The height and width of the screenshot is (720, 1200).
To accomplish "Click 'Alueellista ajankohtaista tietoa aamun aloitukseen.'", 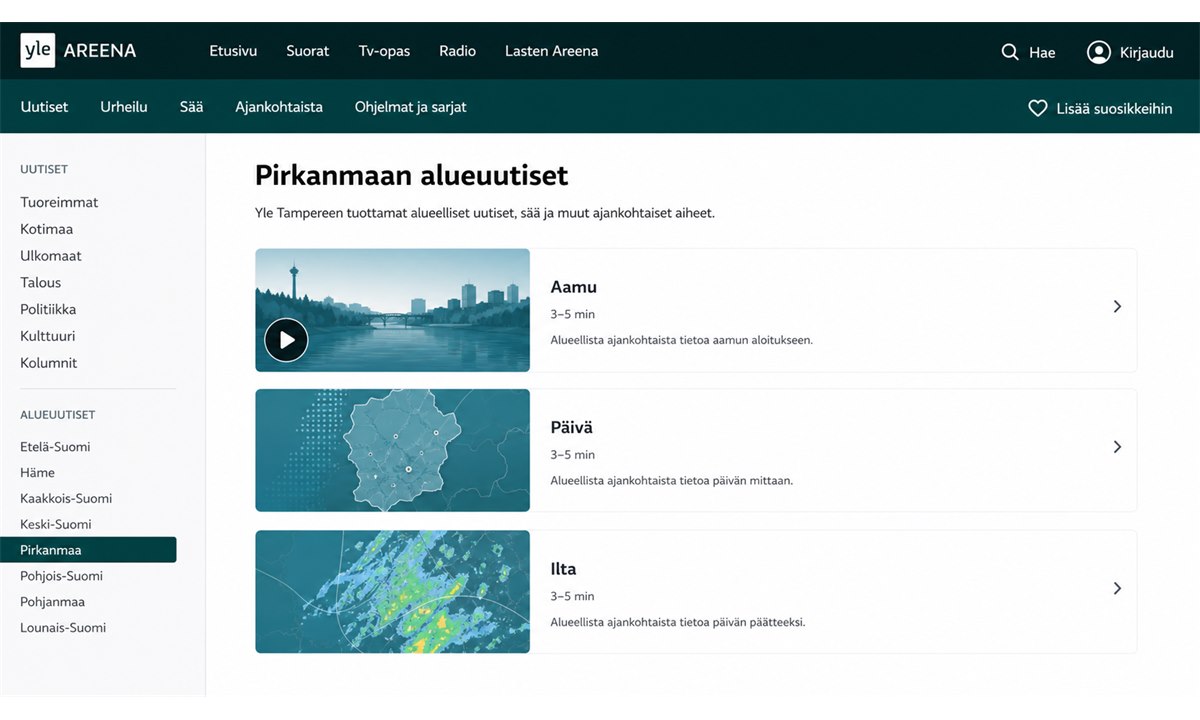I will click(681, 340).
